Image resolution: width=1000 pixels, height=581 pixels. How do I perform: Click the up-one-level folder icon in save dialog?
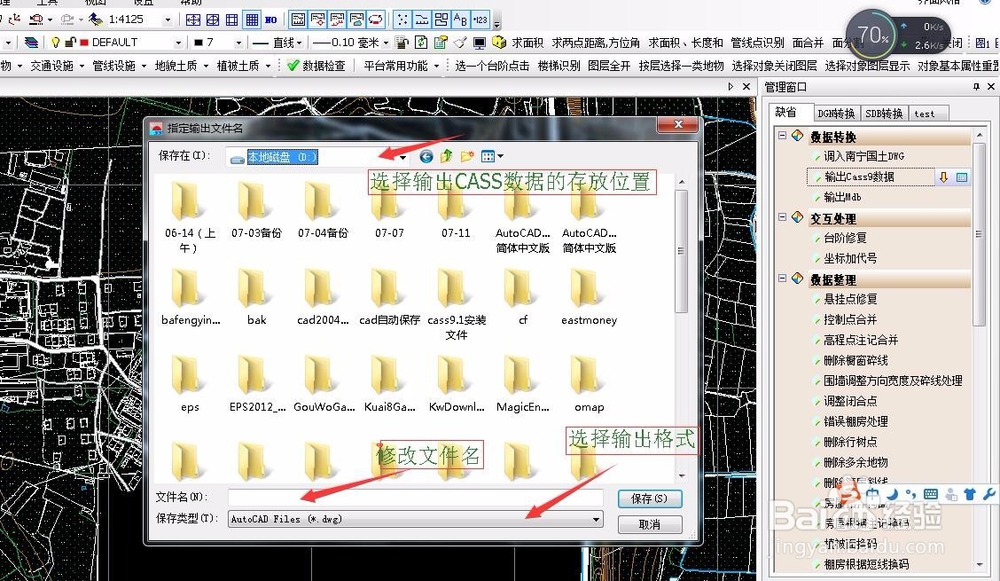[445, 155]
